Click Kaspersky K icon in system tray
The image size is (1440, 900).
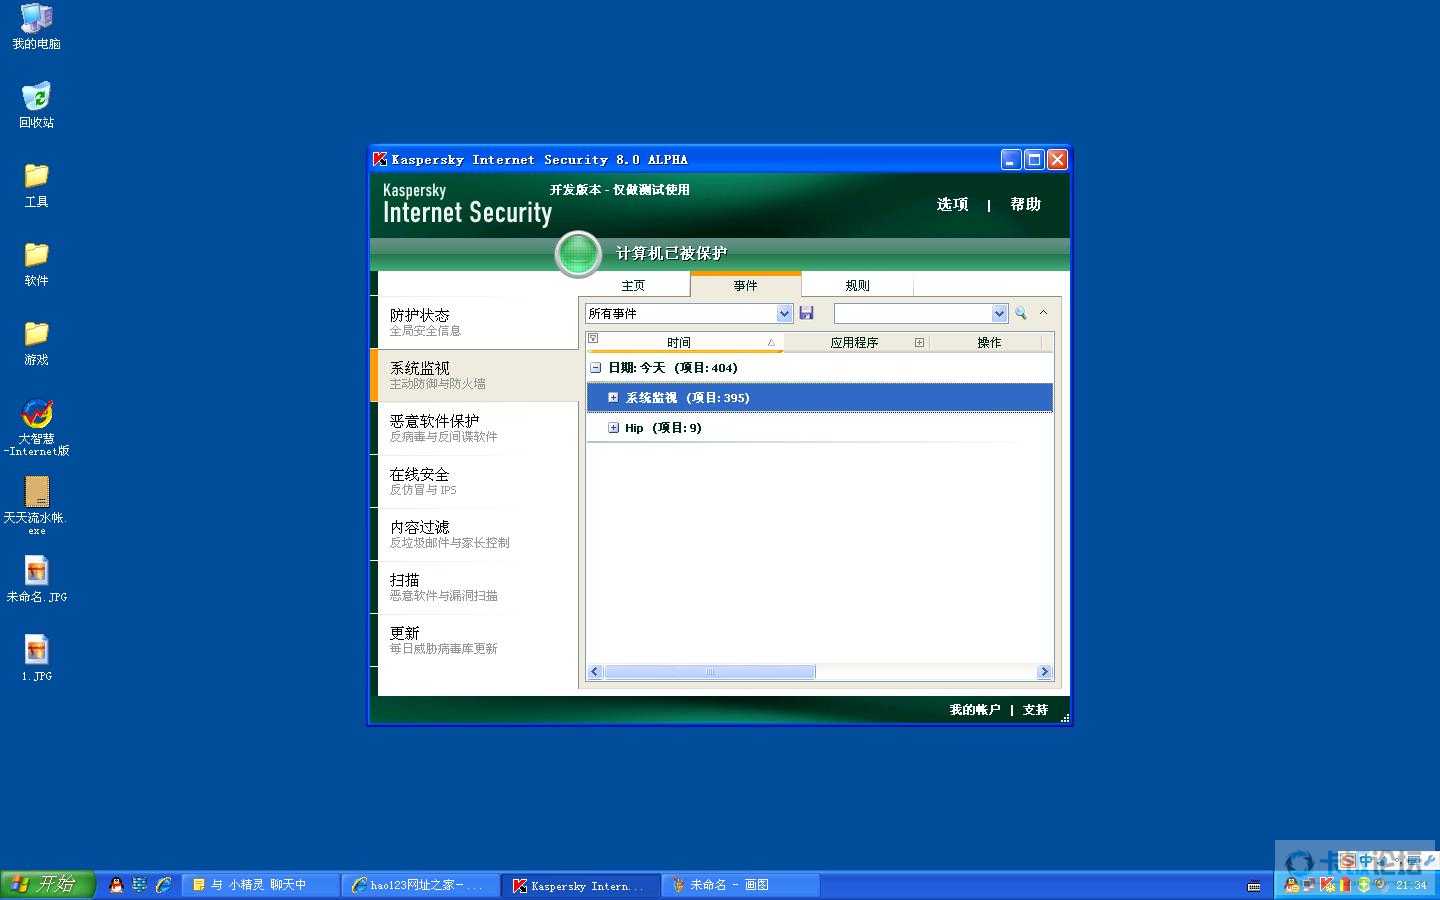coord(1327,885)
